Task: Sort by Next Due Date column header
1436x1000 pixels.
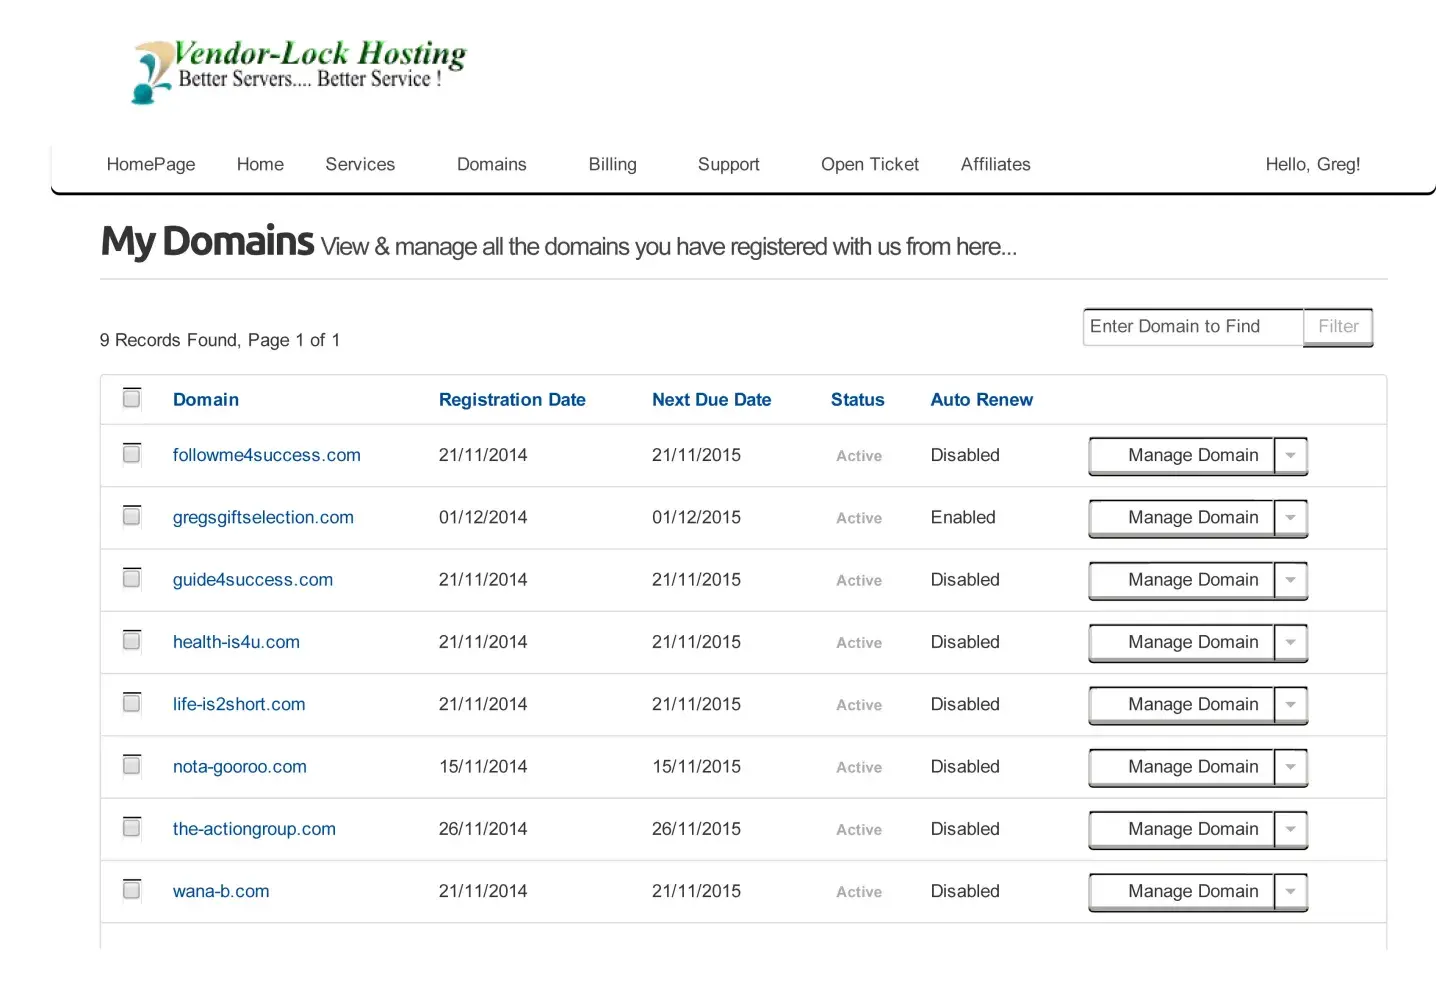Action: click(711, 400)
